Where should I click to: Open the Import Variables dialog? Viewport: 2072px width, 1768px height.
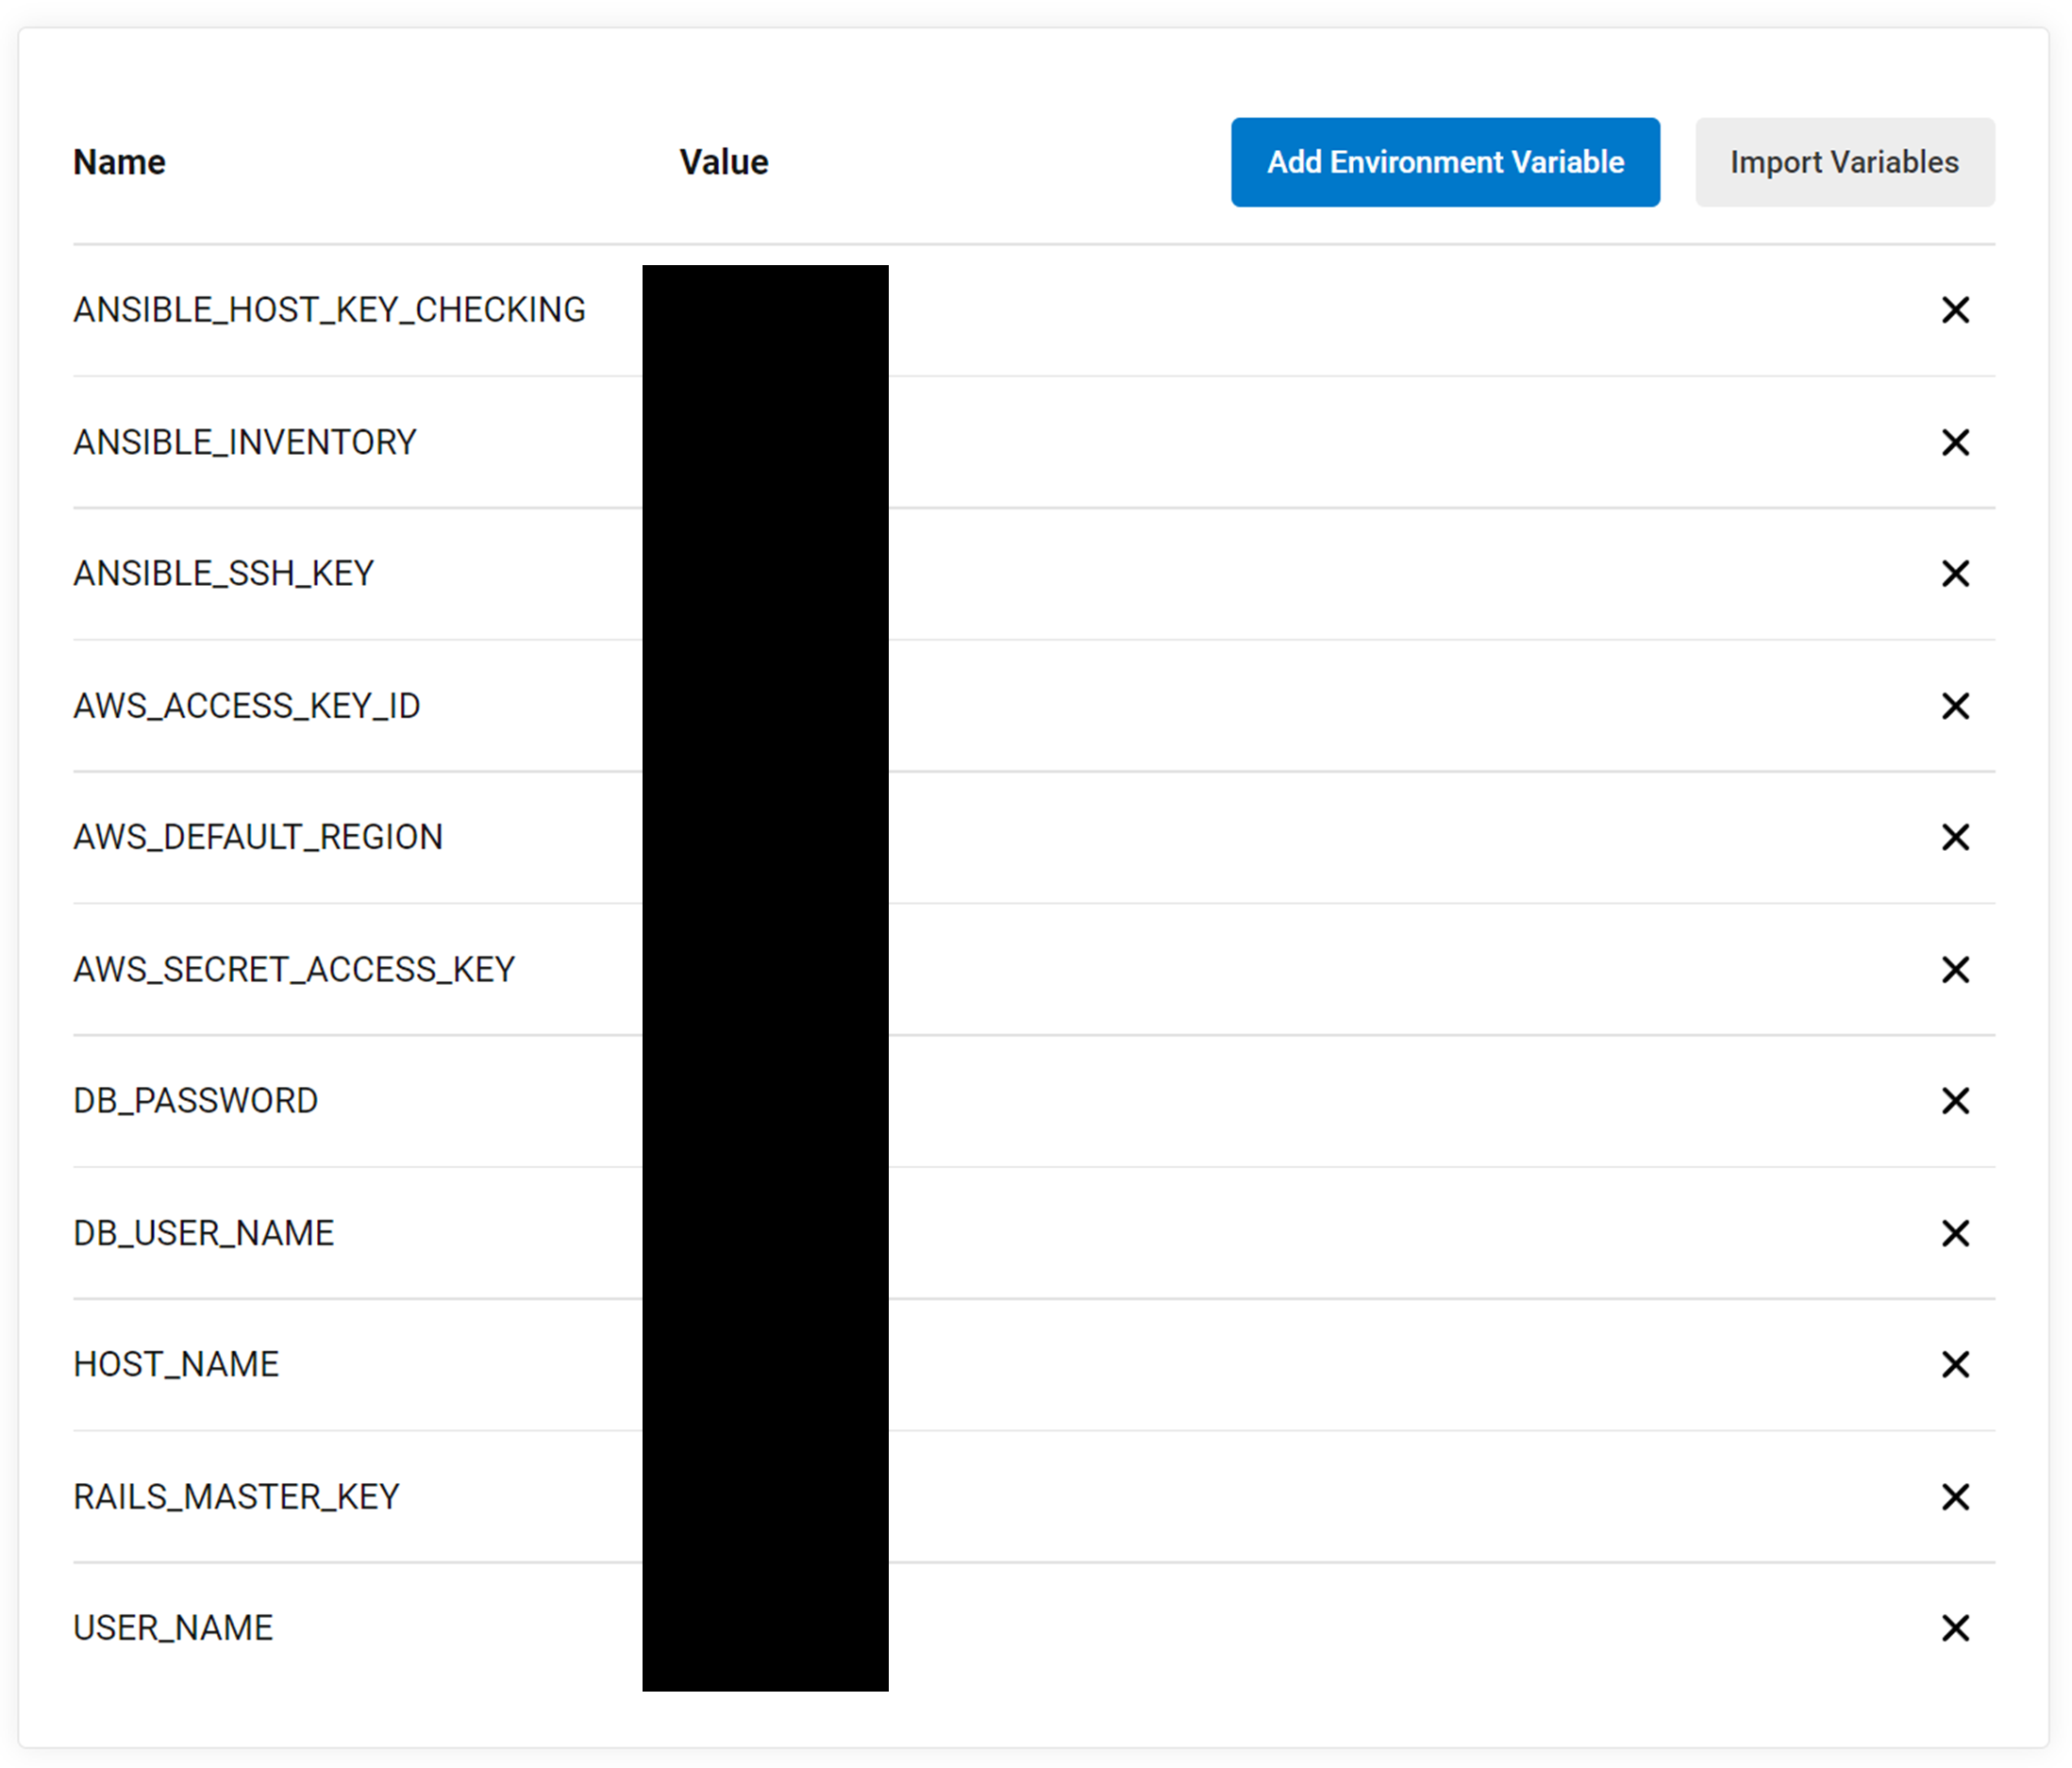point(1843,162)
